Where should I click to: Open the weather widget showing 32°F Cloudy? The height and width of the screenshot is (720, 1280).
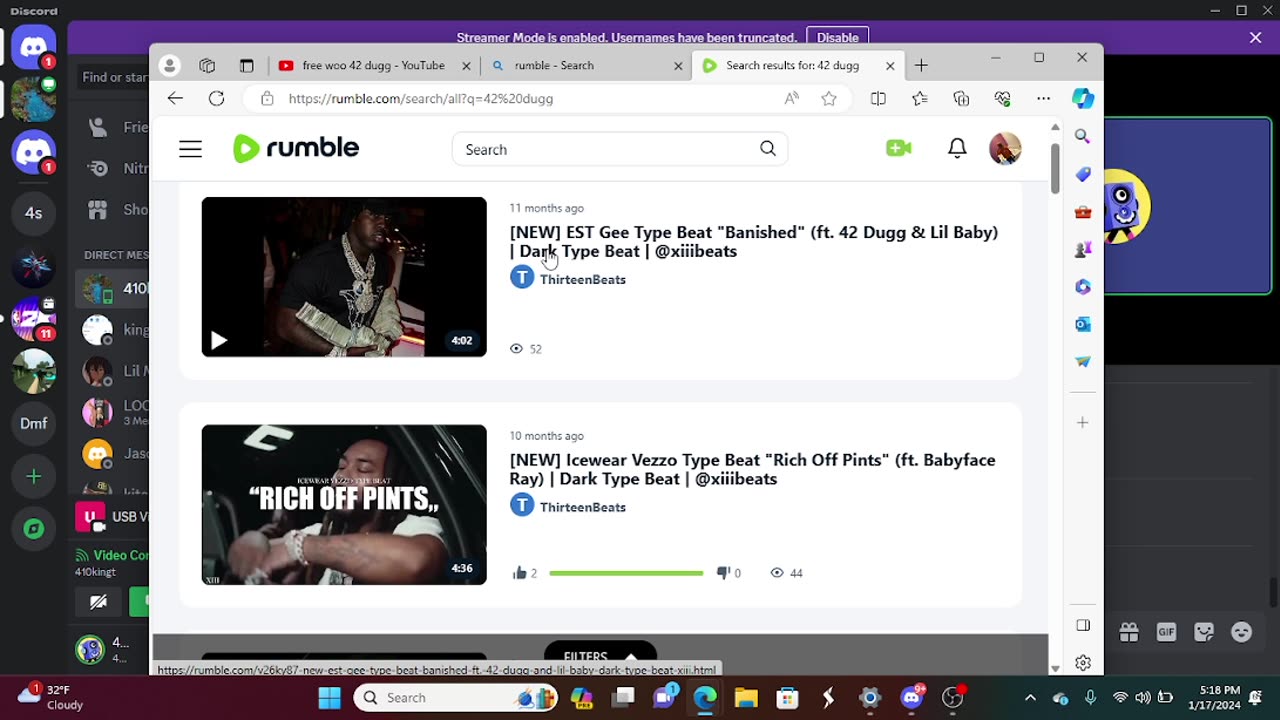(x=52, y=697)
